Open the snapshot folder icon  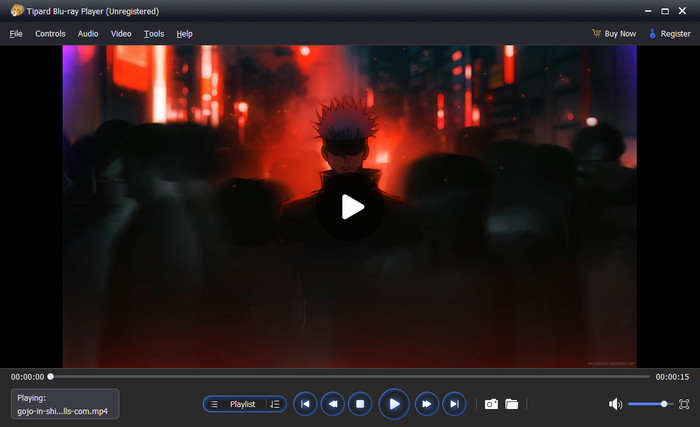point(512,404)
